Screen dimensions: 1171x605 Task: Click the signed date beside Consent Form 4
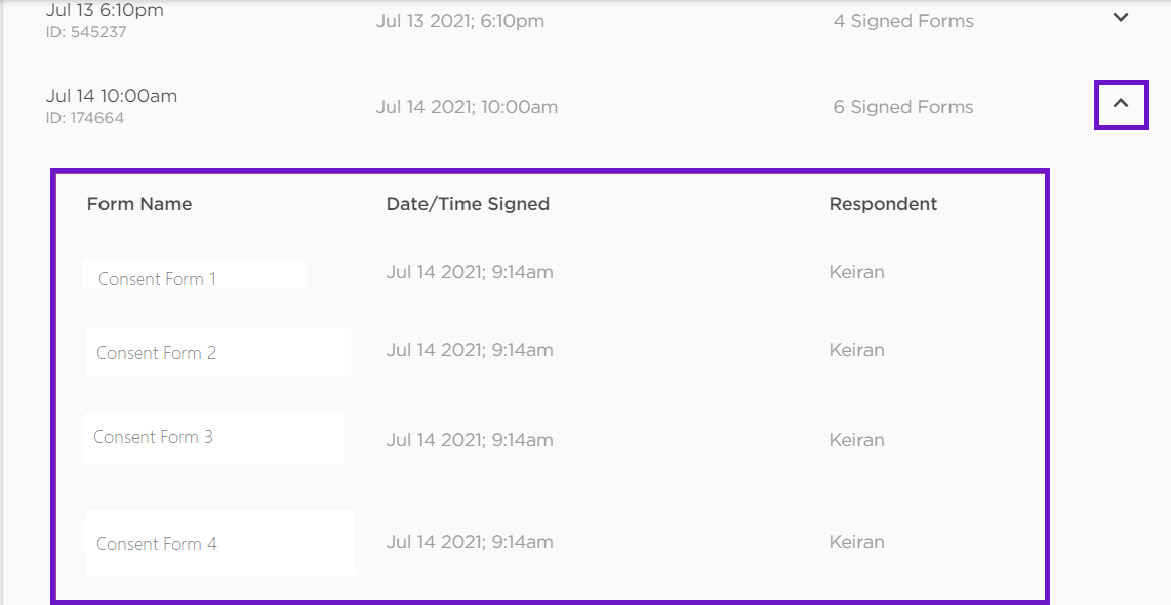(470, 542)
